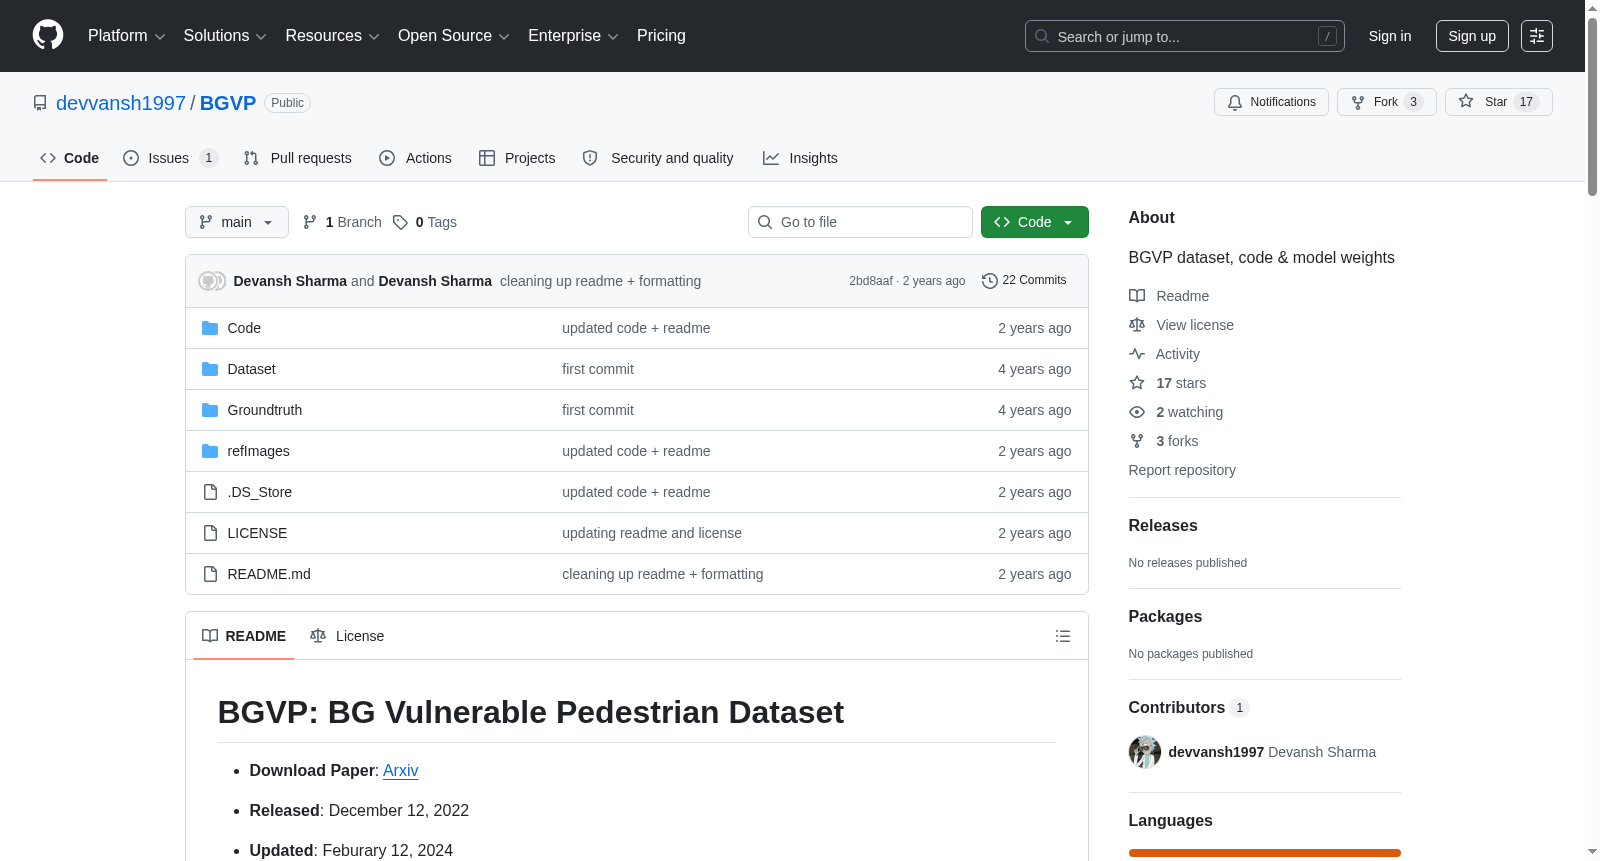Open the command palette icon button
The height and width of the screenshot is (861, 1600).
(x=1537, y=36)
